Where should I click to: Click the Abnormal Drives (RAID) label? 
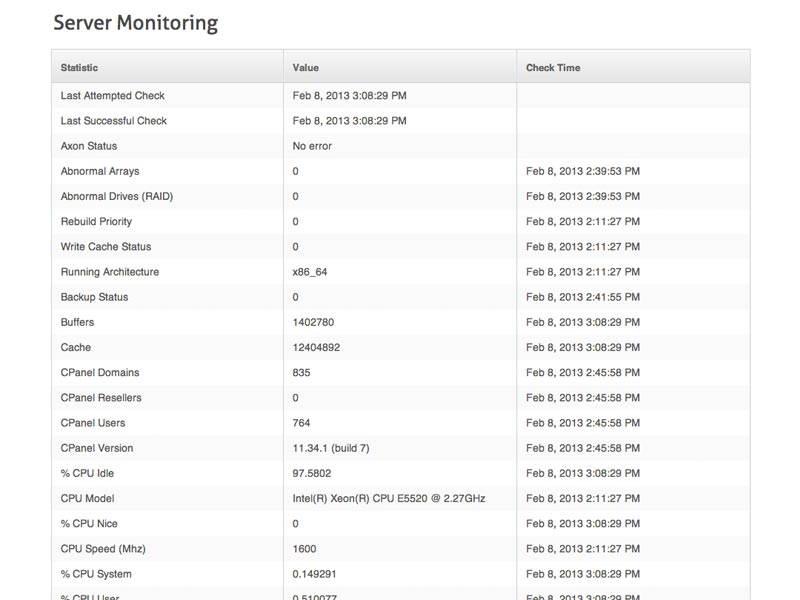(117, 196)
